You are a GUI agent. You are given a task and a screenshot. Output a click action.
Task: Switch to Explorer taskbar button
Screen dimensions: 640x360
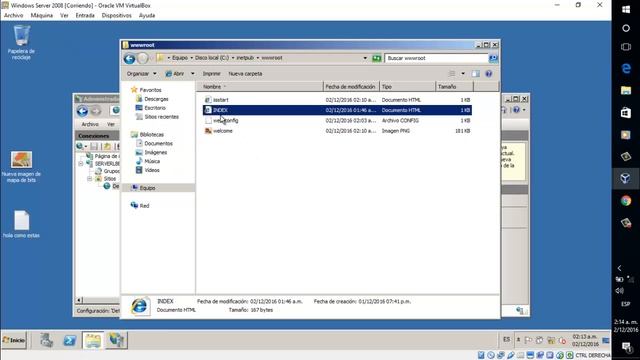[x=93, y=340]
